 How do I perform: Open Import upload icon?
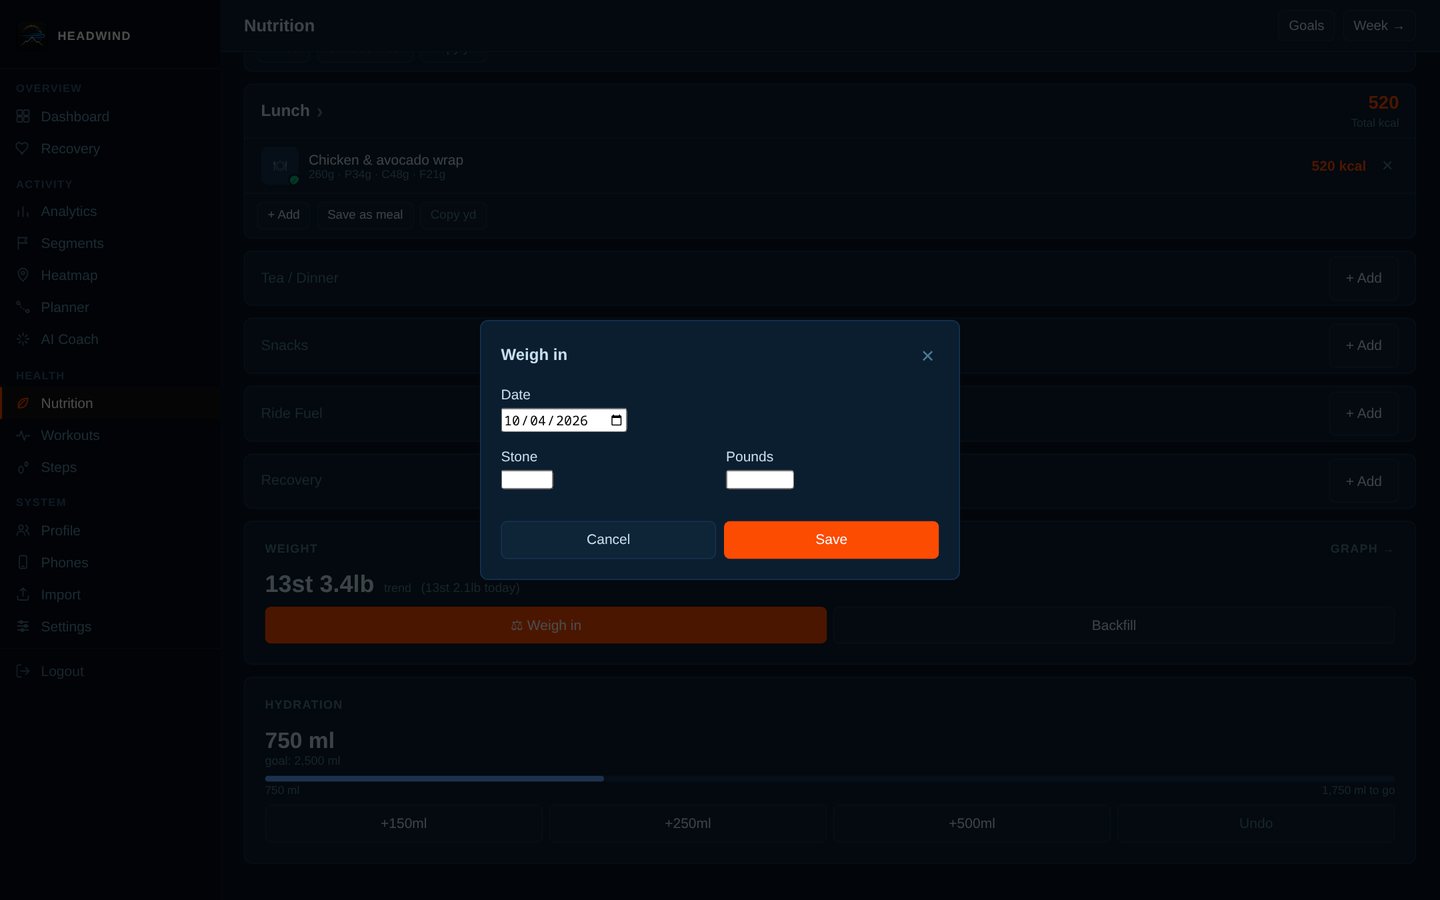[x=23, y=594]
